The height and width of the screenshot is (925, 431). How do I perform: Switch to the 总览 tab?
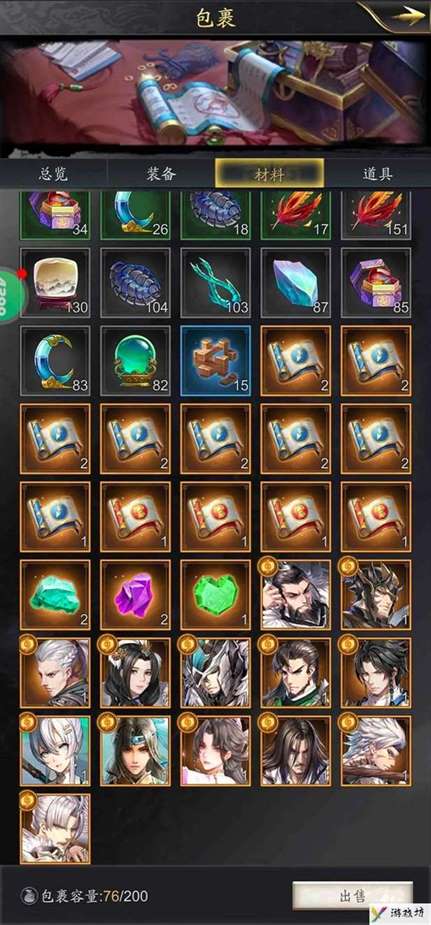tap(54, 174)
